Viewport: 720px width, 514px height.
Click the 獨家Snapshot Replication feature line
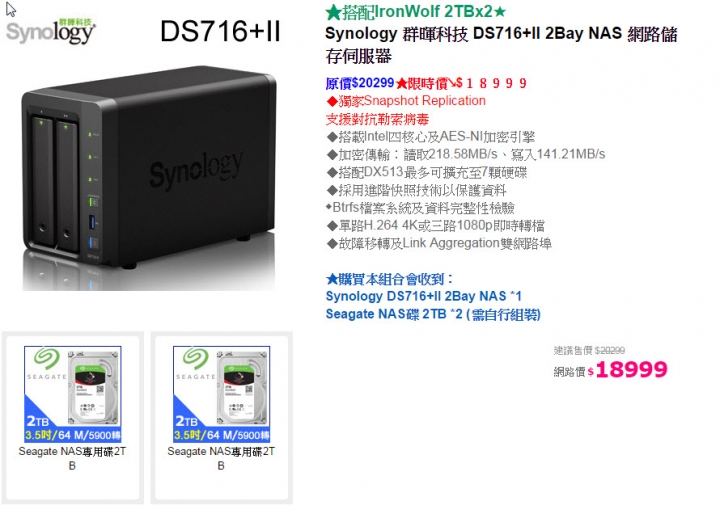(x=406, y=101)
